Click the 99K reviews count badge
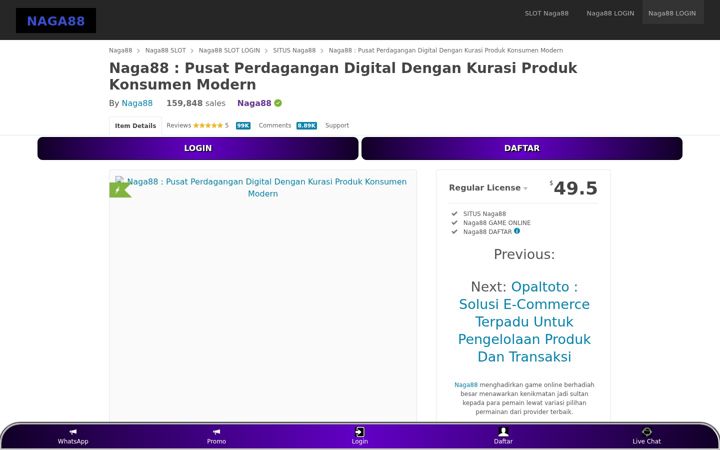The image size is (720, 450). point(243,126)
